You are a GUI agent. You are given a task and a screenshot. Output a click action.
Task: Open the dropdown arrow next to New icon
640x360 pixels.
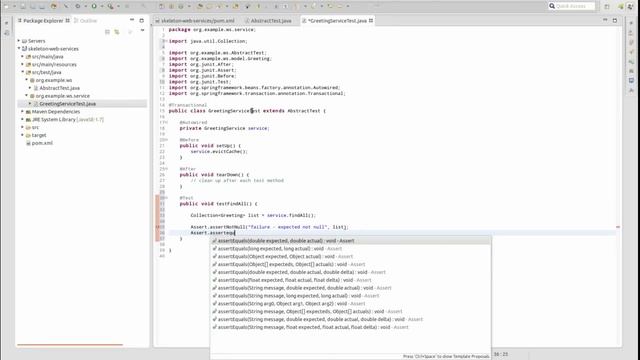(14, 6)
